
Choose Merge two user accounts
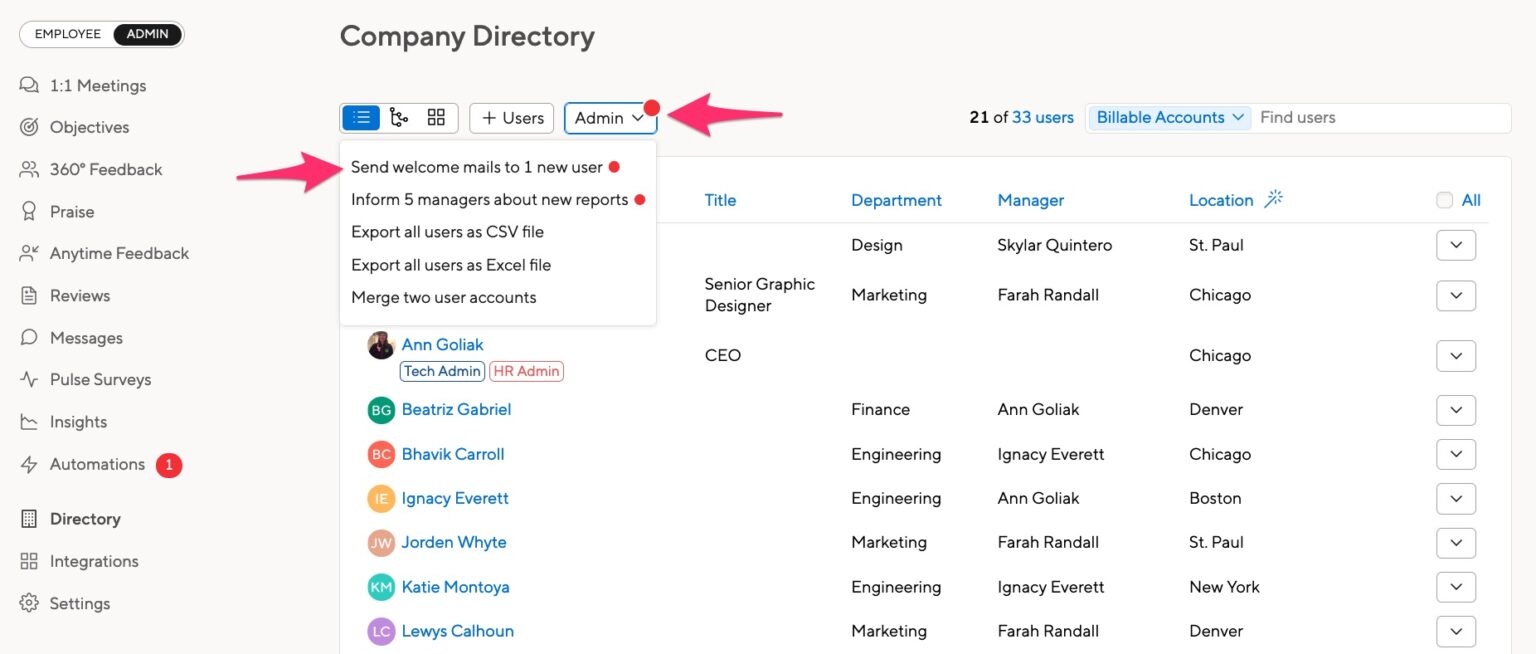tap(443, 297)
